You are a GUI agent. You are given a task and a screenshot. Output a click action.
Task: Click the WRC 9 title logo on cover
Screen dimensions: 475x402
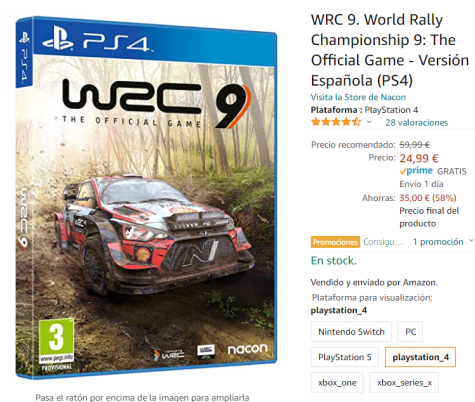[156, 103]
